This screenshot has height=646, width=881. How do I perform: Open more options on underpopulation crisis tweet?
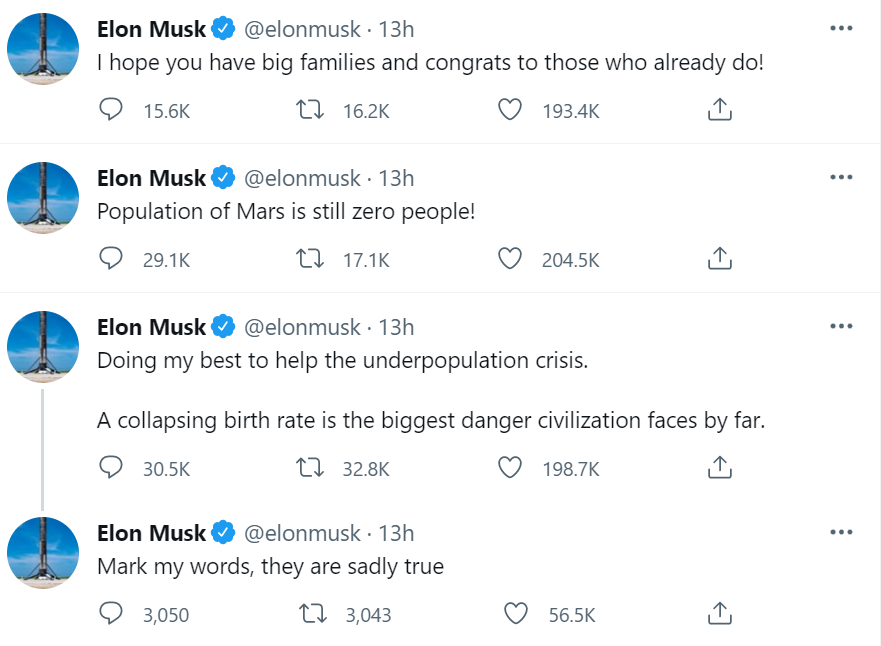pyautogui.click(x=841, y=326)
